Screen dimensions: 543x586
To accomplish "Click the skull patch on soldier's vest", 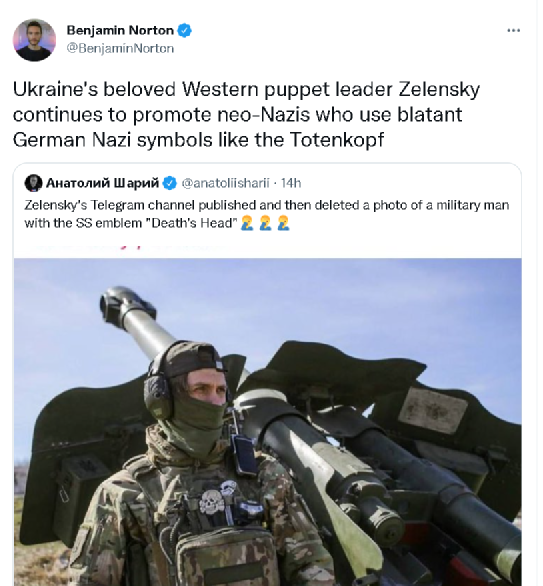I will pyautogui.click(x=212, y=502).
